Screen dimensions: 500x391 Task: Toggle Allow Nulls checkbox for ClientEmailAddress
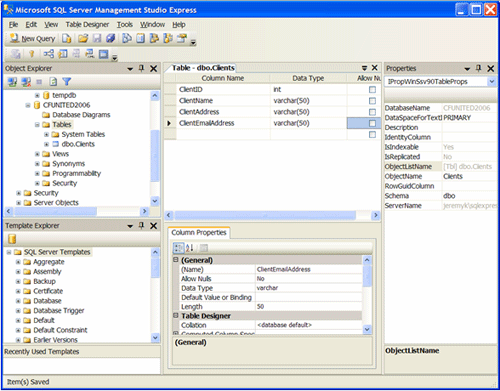coord(372,123)
